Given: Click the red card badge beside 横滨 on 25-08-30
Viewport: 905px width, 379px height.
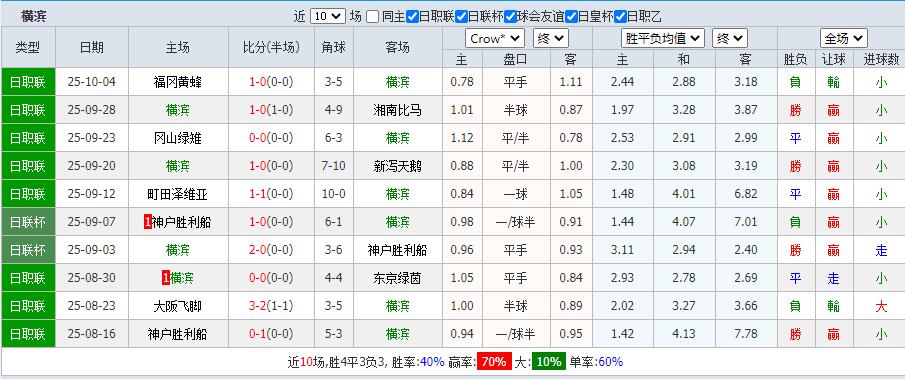Looking at the screenshot, I should [x=166, y=278].
